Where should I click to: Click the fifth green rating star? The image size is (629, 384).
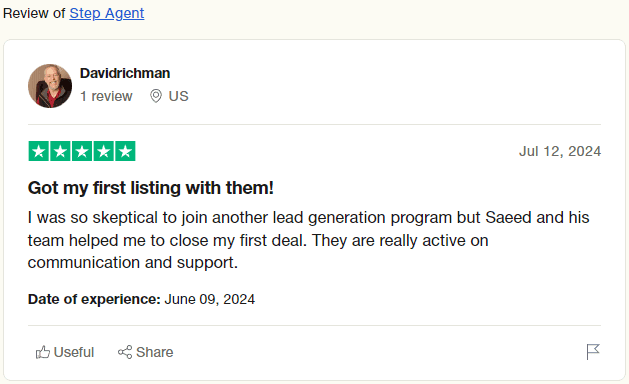tap(126, 151)
